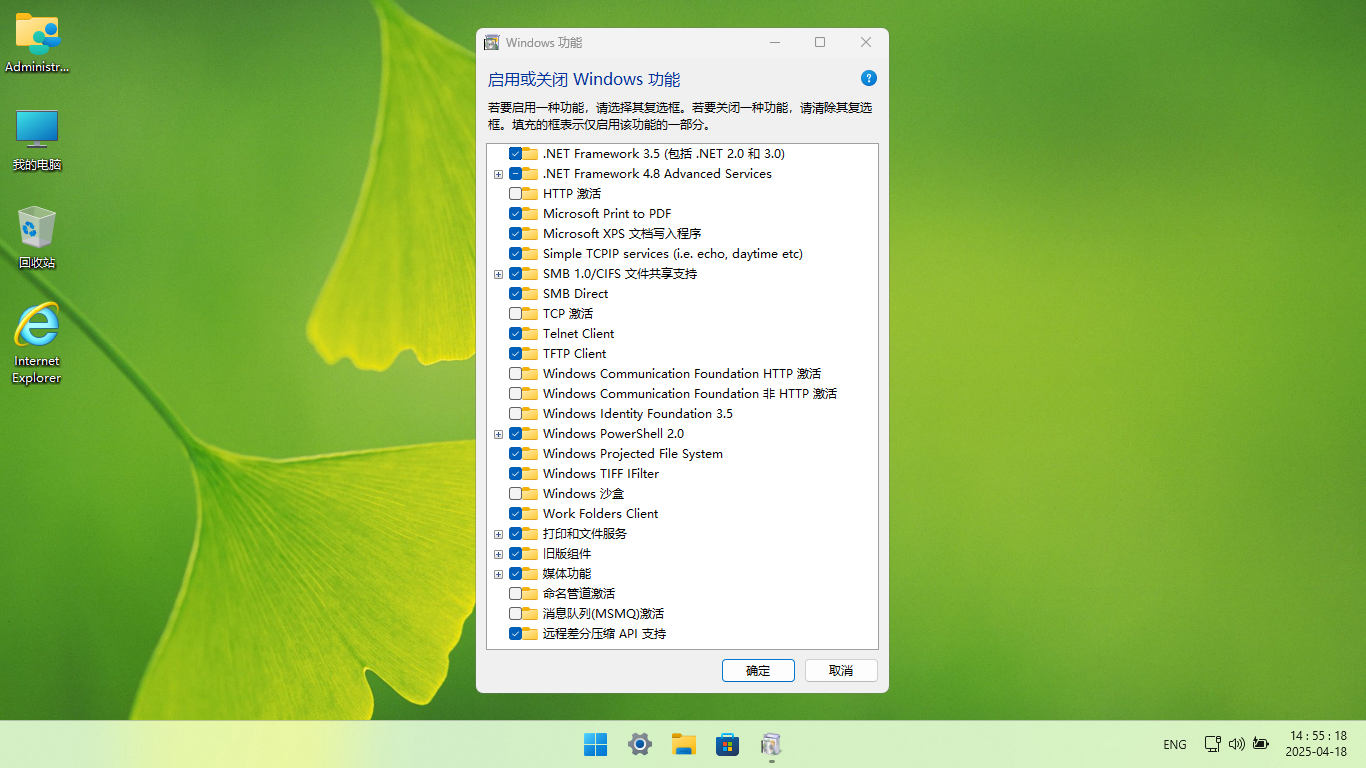Disable the Telnet Client checkbox
This screenshot has height=768, width=1366.
tap(515, 333)
